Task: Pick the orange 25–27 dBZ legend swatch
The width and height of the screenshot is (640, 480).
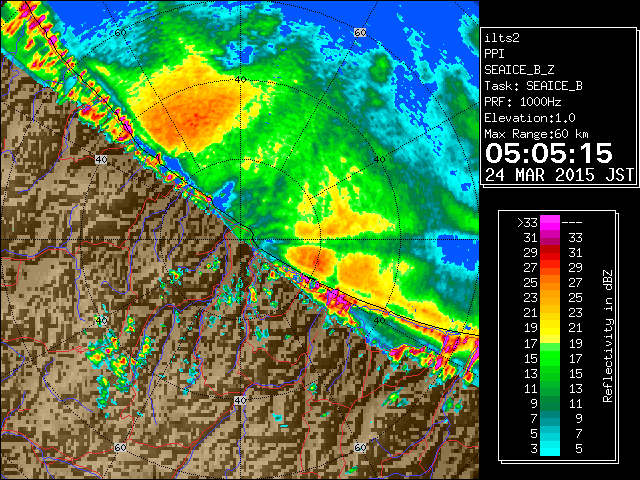Action: (550, 283)
